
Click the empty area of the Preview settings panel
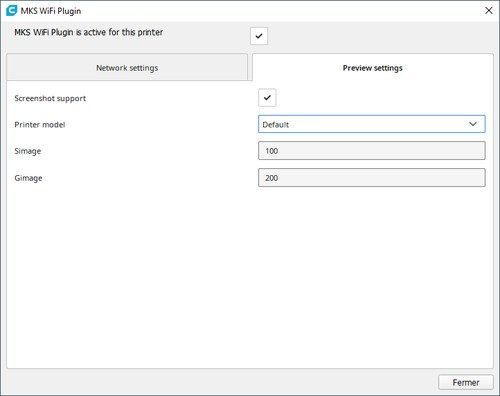pos(250,277)
